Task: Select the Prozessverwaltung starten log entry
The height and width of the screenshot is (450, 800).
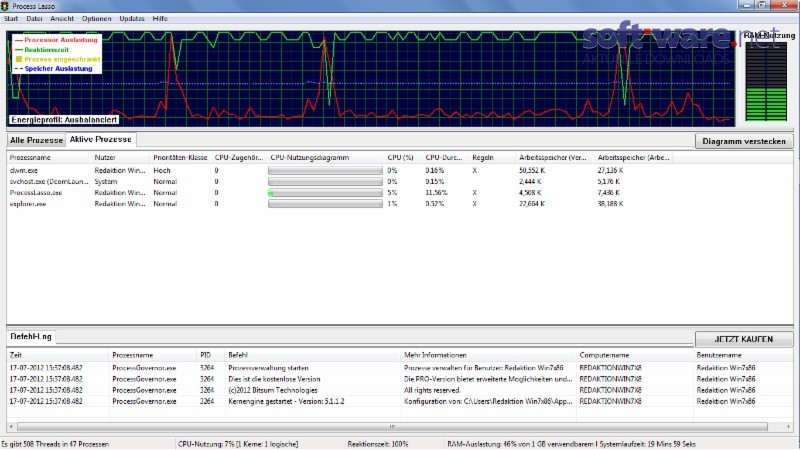Action: [400, 368]
